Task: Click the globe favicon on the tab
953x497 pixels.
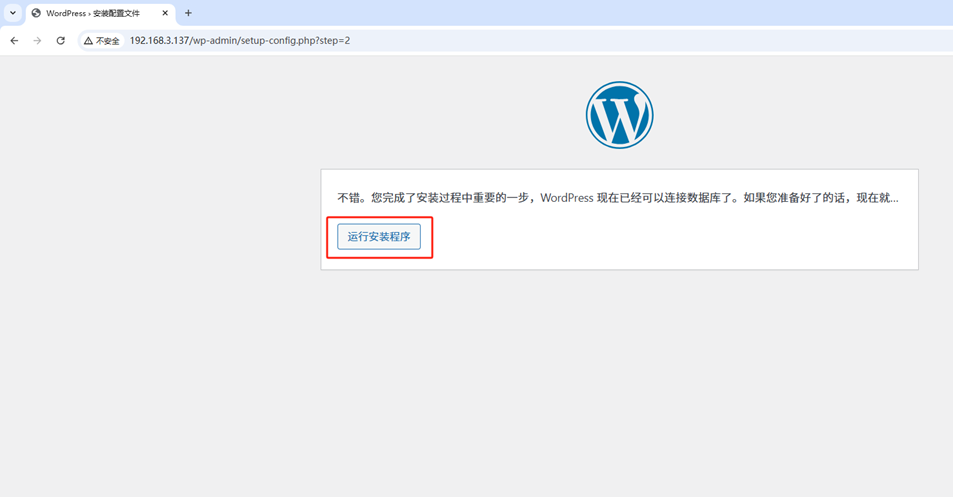Action: tap(36, 13)
